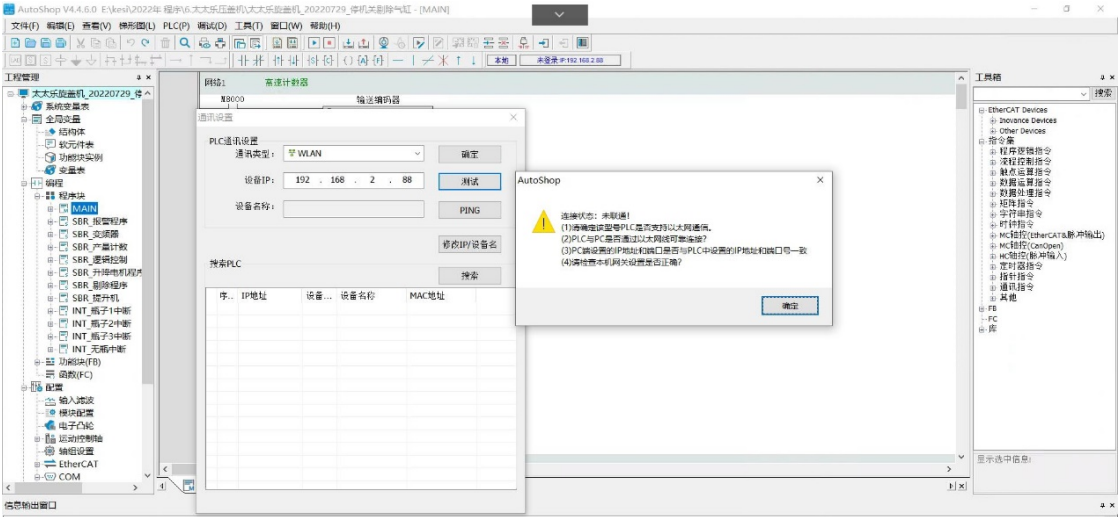The image size is (1119, 517).
Task: Click the Delete trash can icon
Action: point(165,42)
